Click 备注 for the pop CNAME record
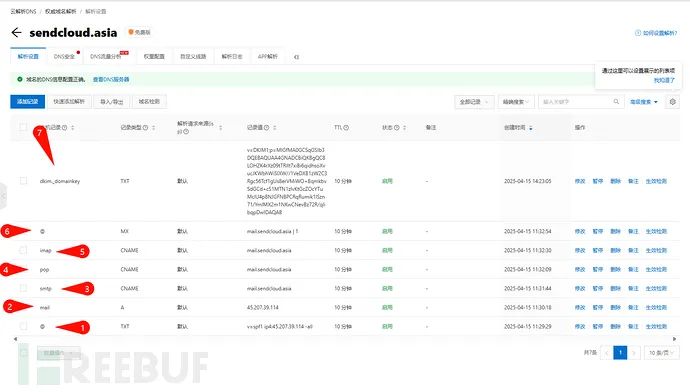This screenshot has width=690, height=392. (633, 269)
